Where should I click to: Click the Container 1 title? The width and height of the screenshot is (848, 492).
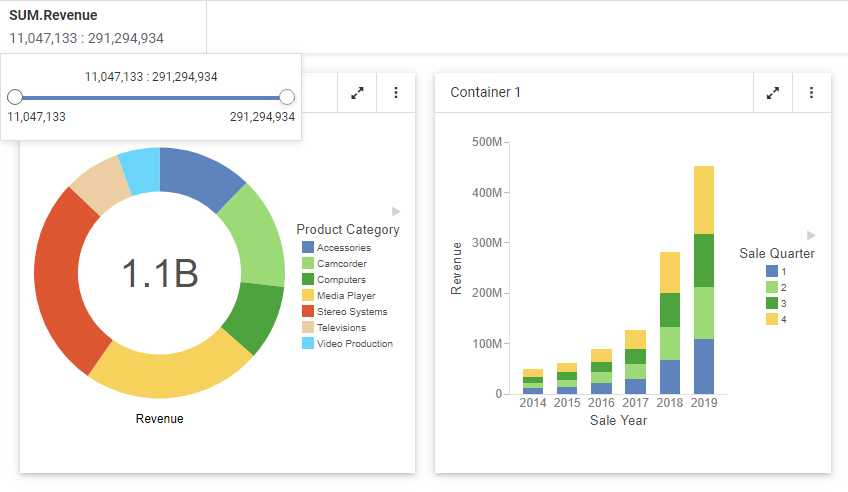(x=486, y=93)
